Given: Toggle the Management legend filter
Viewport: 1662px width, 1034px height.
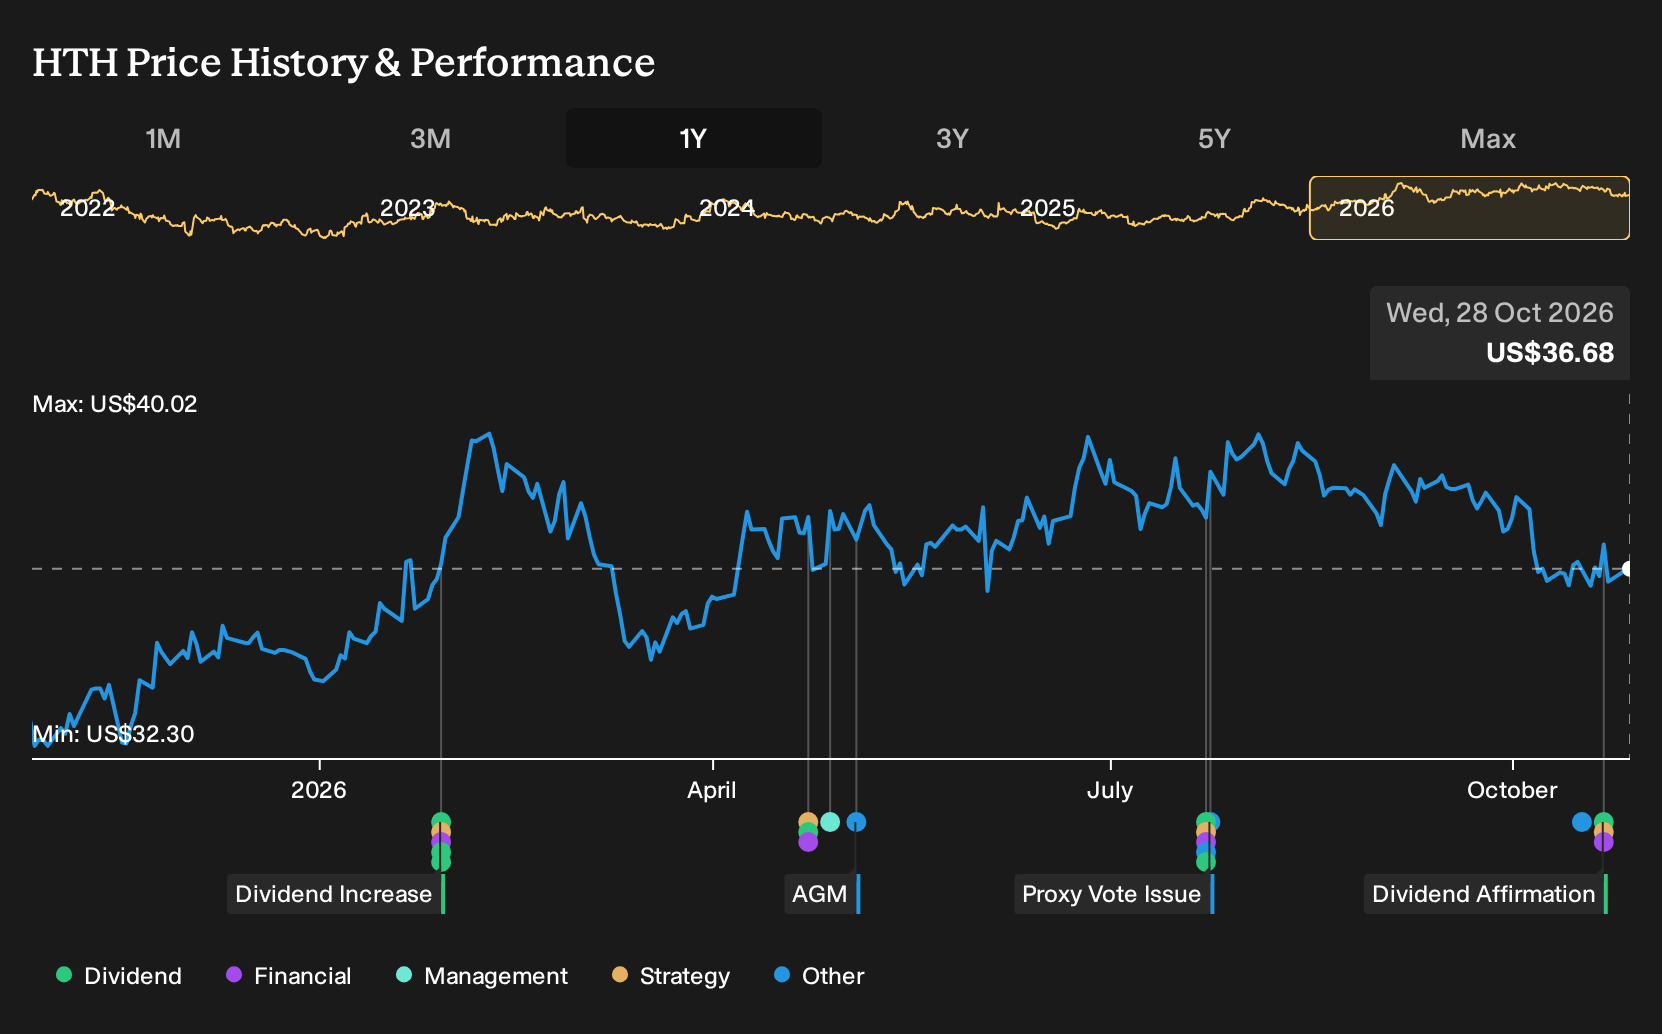Looking at the screenshot, I should point(482,976).
